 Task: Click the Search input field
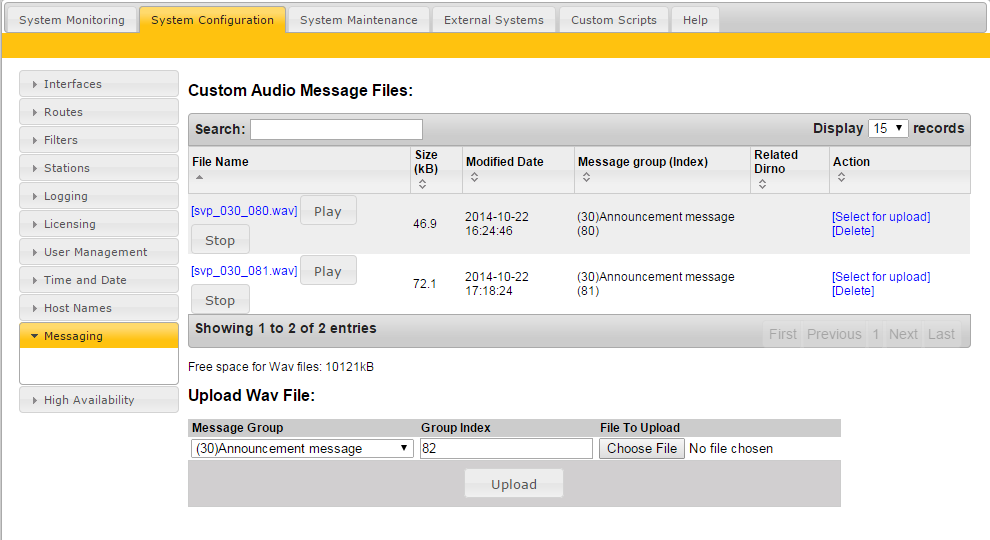click(336, 129)
